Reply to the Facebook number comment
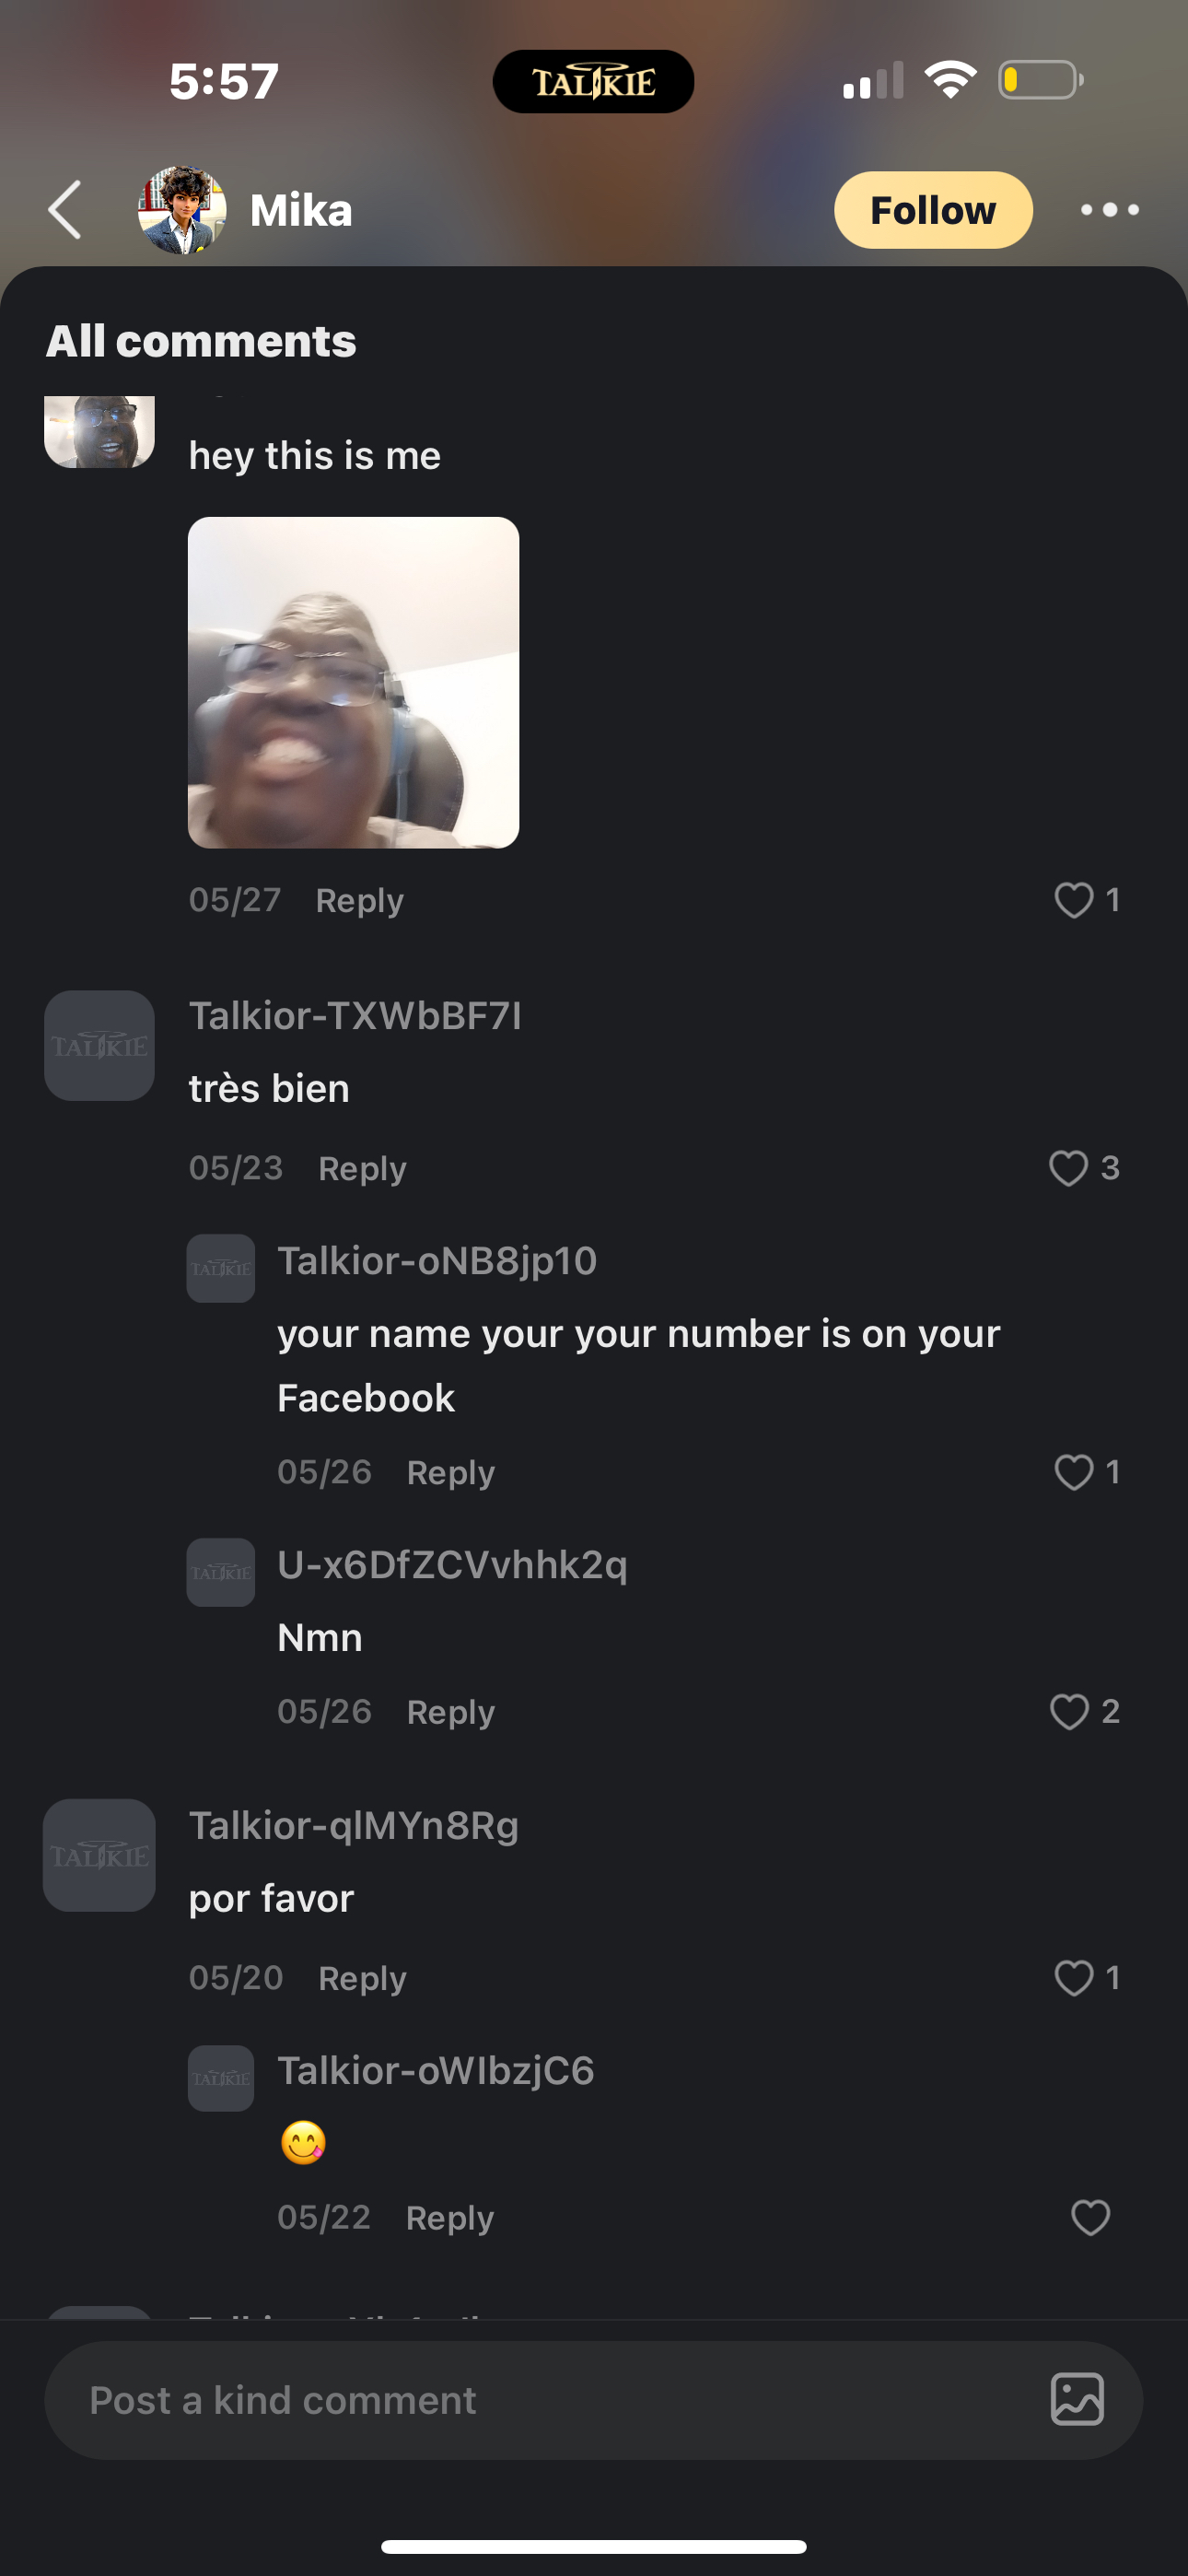 point(450,1472)
